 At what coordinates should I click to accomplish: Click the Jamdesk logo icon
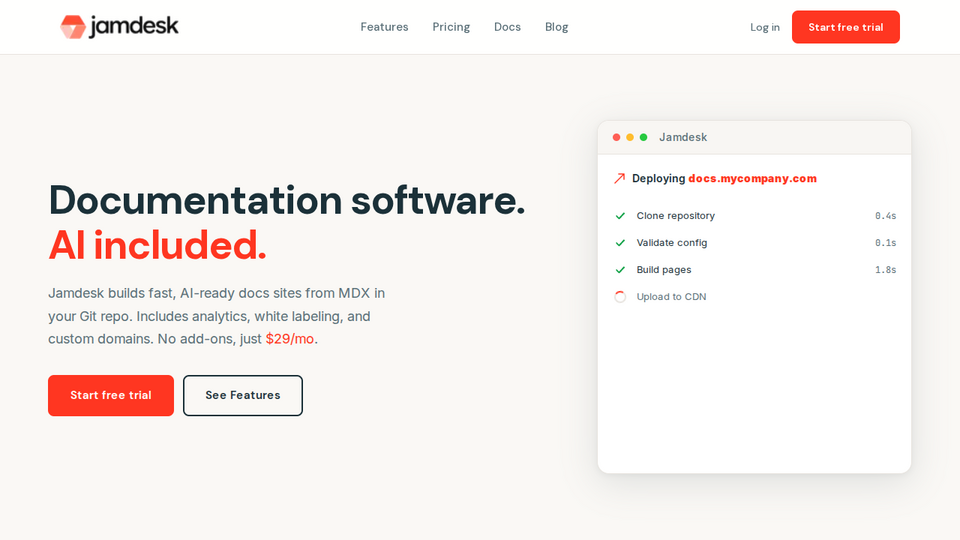73,27
